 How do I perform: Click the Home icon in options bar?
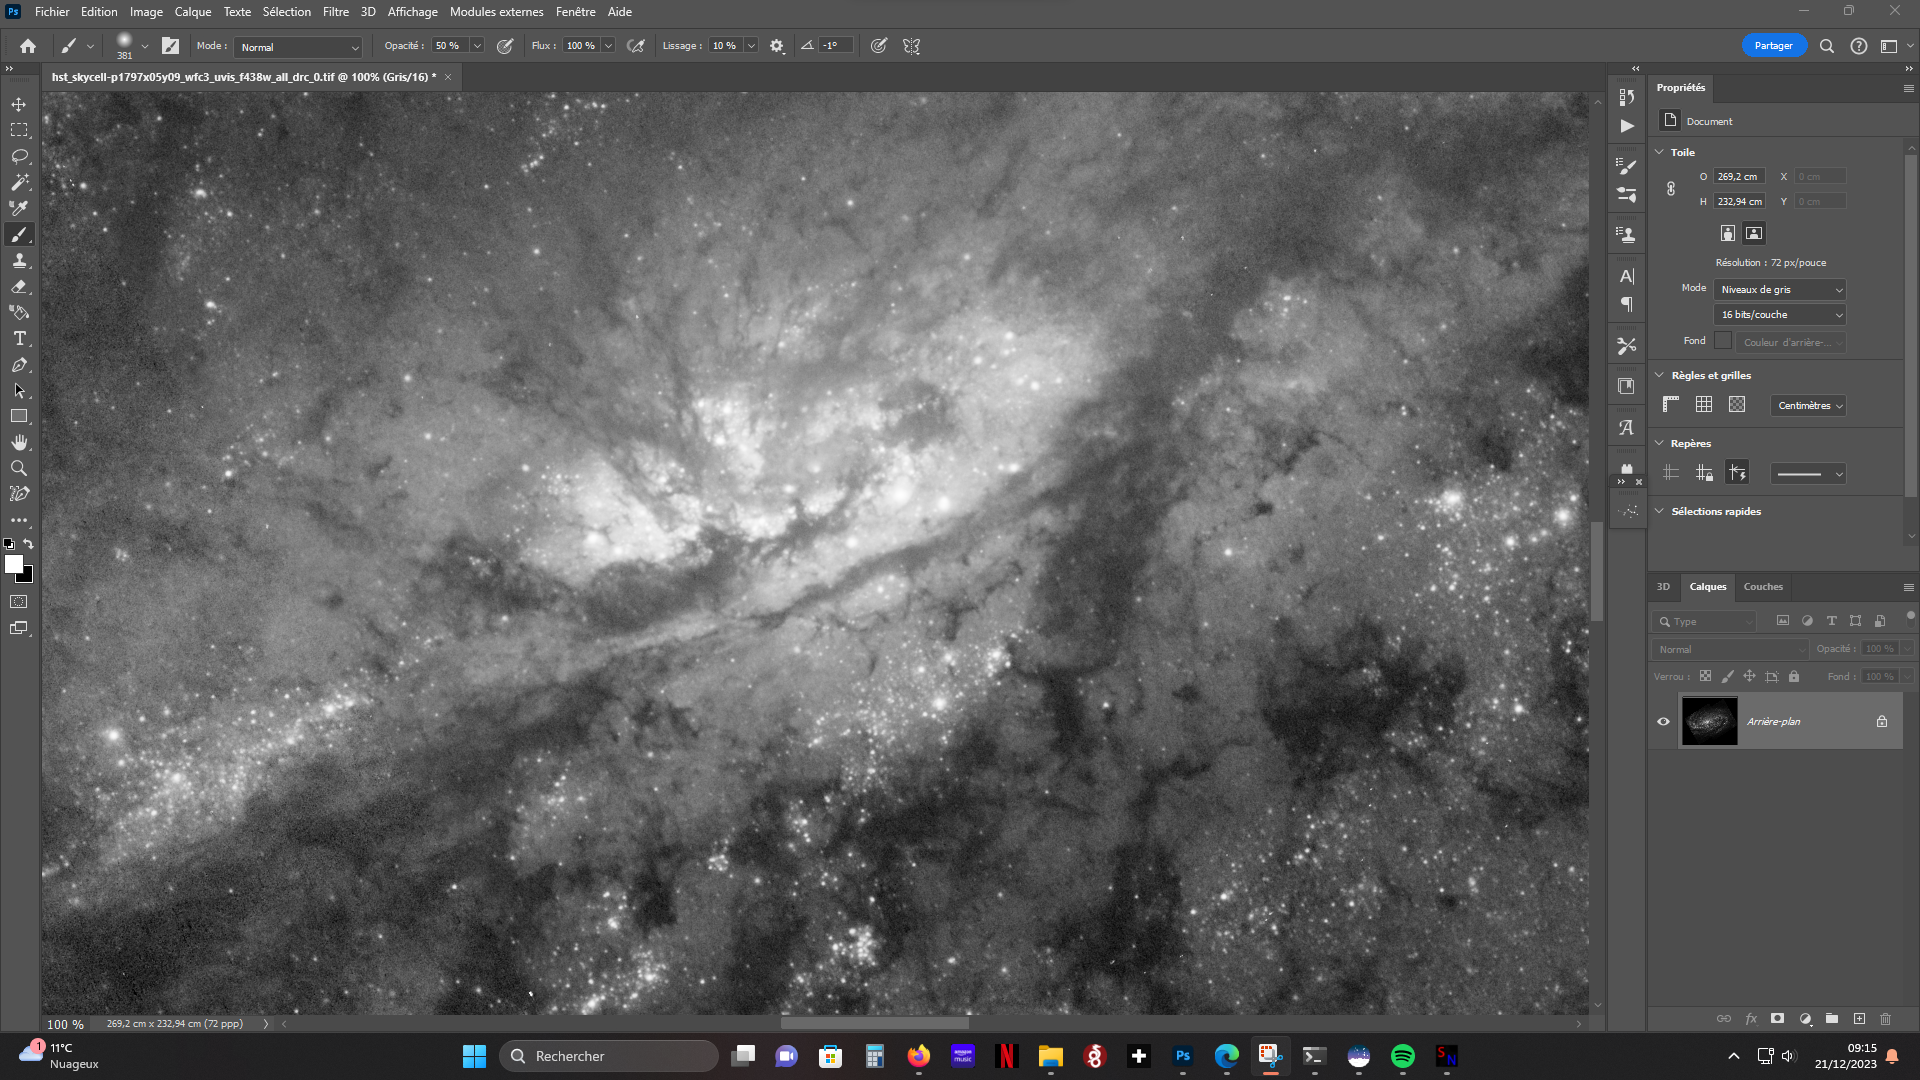coord(28,46)
